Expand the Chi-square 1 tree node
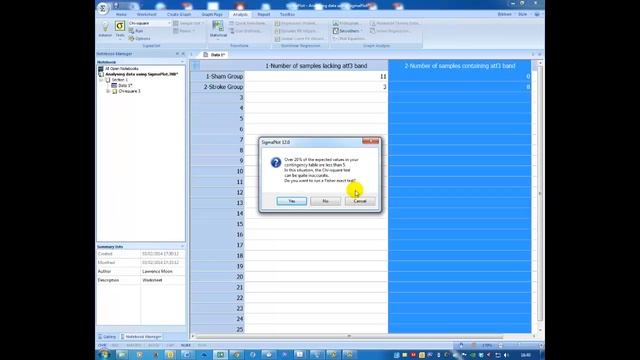The width and height of the screenshot is (640, 360). 108,91
